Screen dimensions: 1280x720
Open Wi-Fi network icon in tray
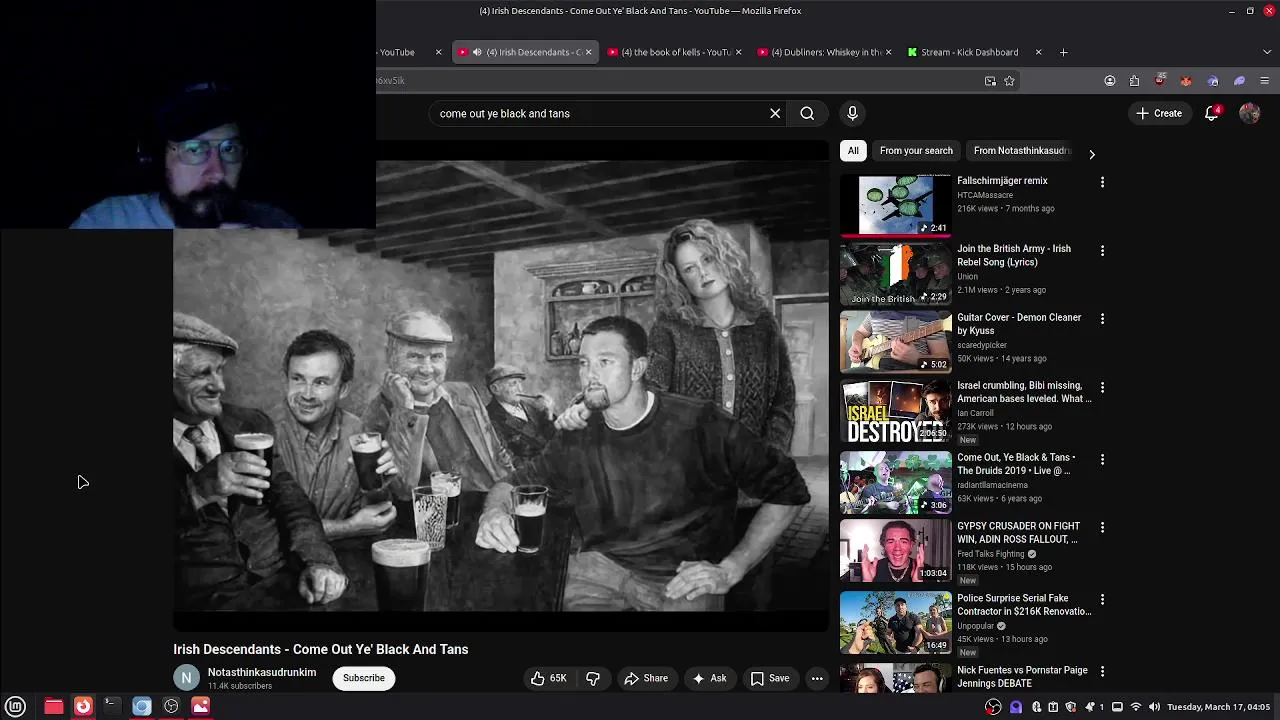click(x=1136, y=707)
